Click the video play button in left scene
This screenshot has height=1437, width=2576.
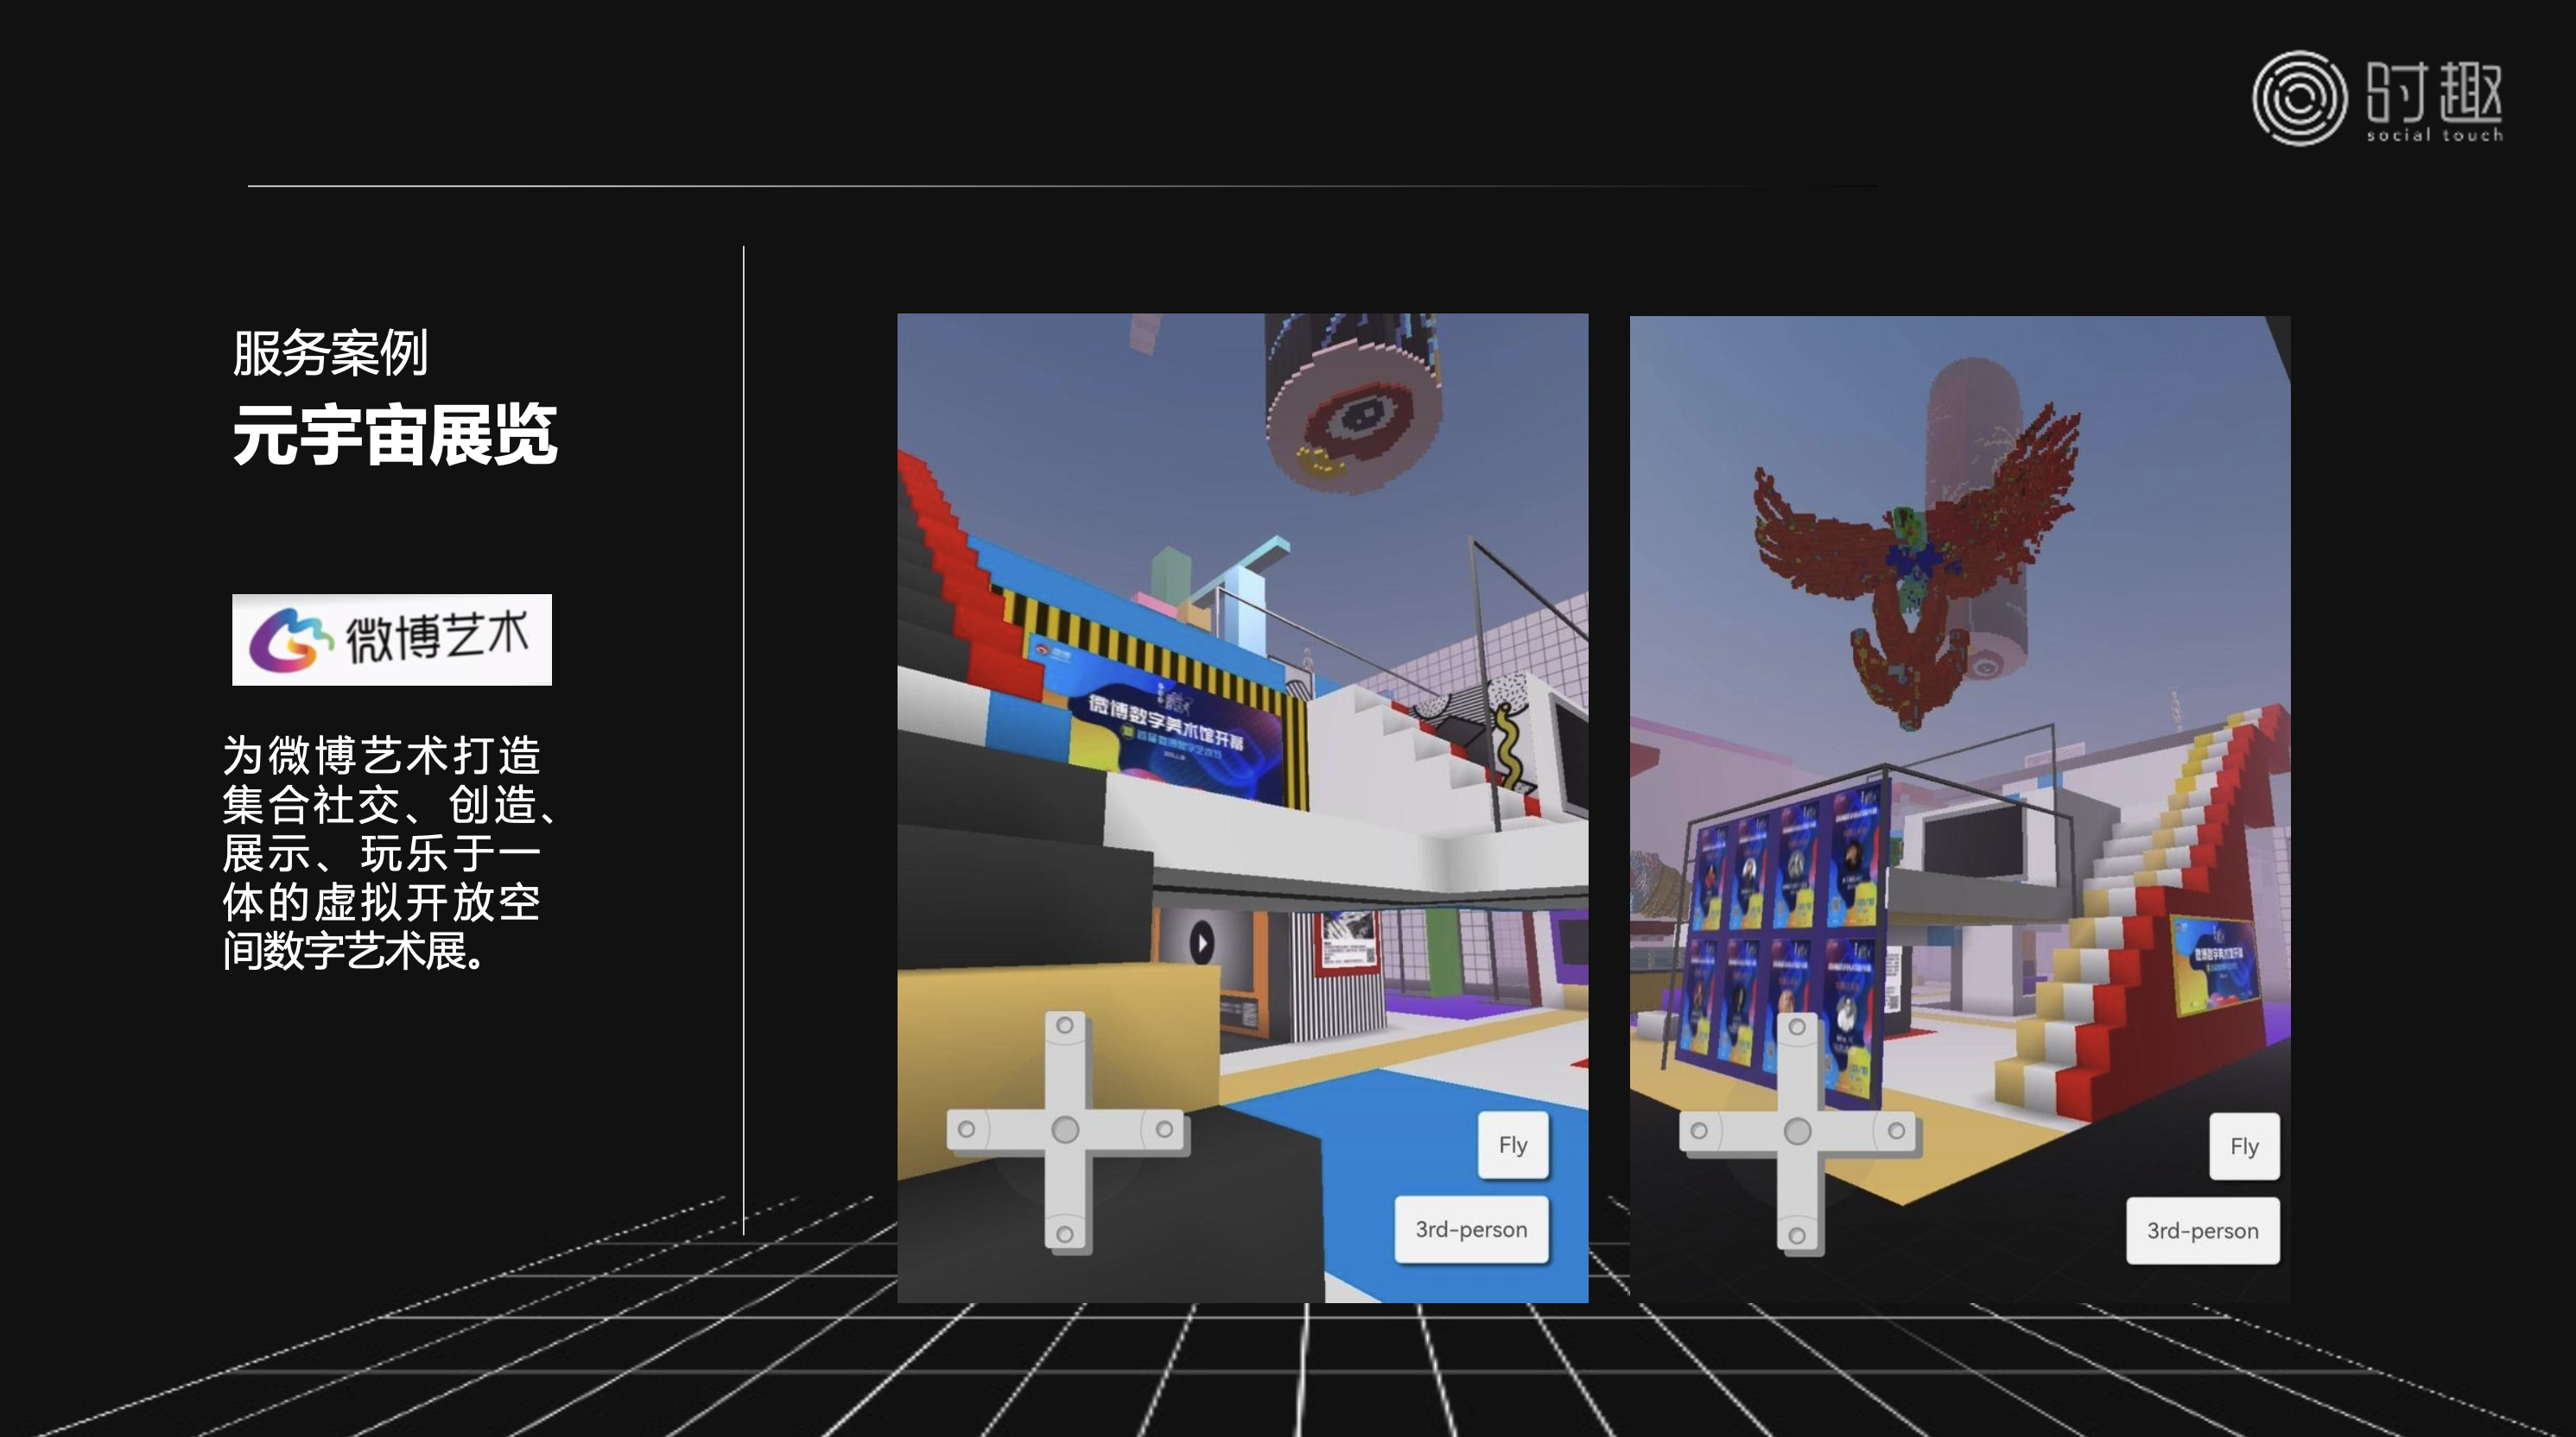coord(1201,942)
